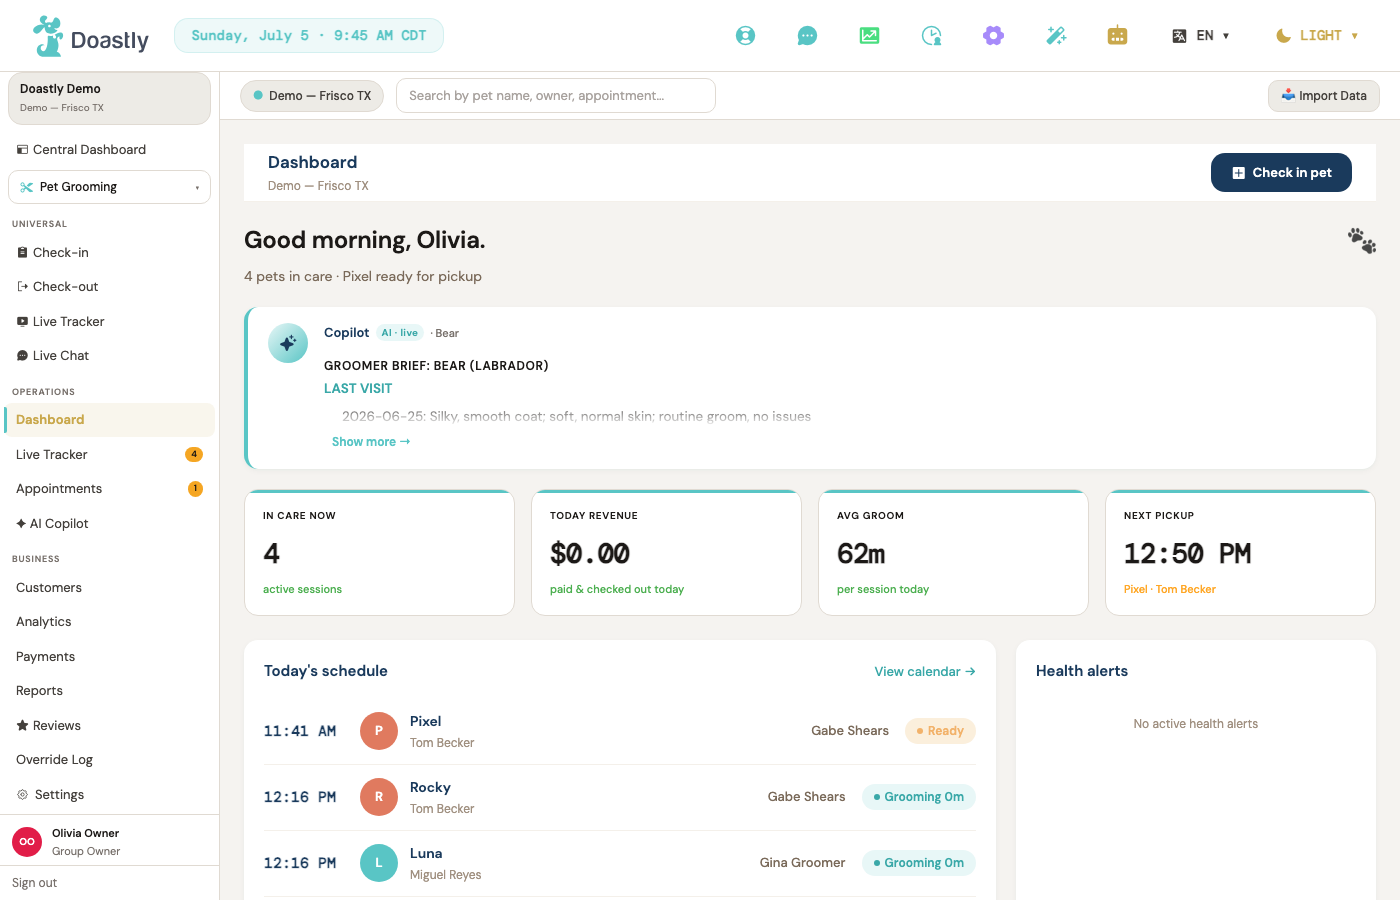
Task: Open the LIGHT theme dropdown
Action: click(1317, 36)
